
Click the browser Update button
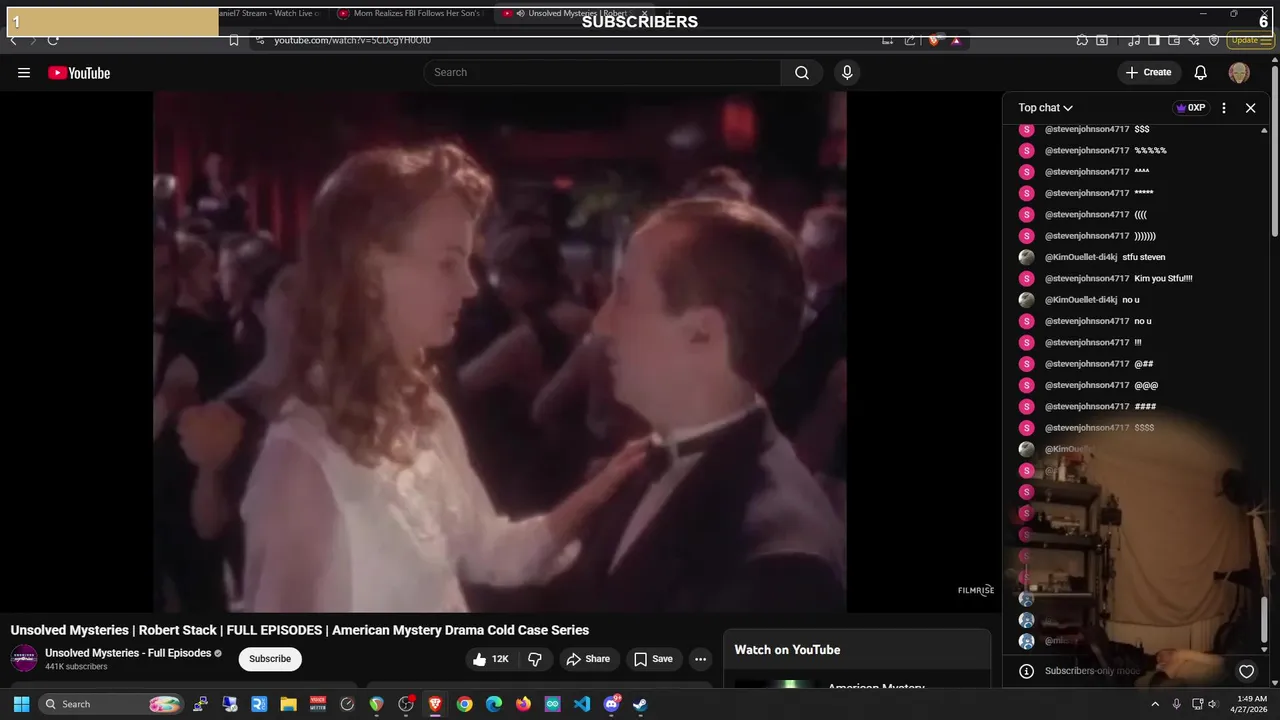click(x=1250, y=40)
